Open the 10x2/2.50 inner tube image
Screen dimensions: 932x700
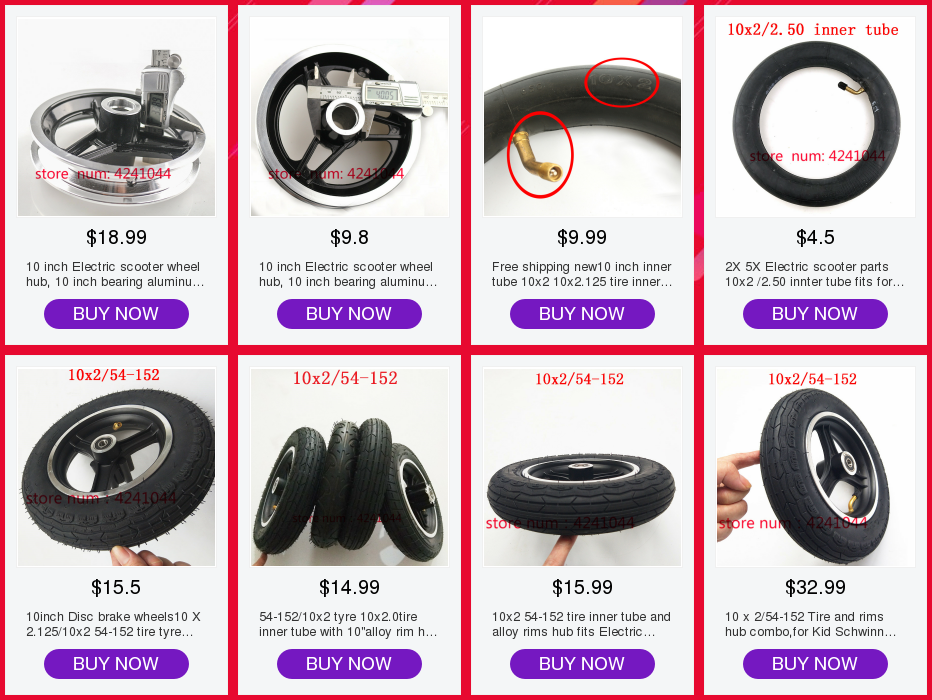[816, 116]
